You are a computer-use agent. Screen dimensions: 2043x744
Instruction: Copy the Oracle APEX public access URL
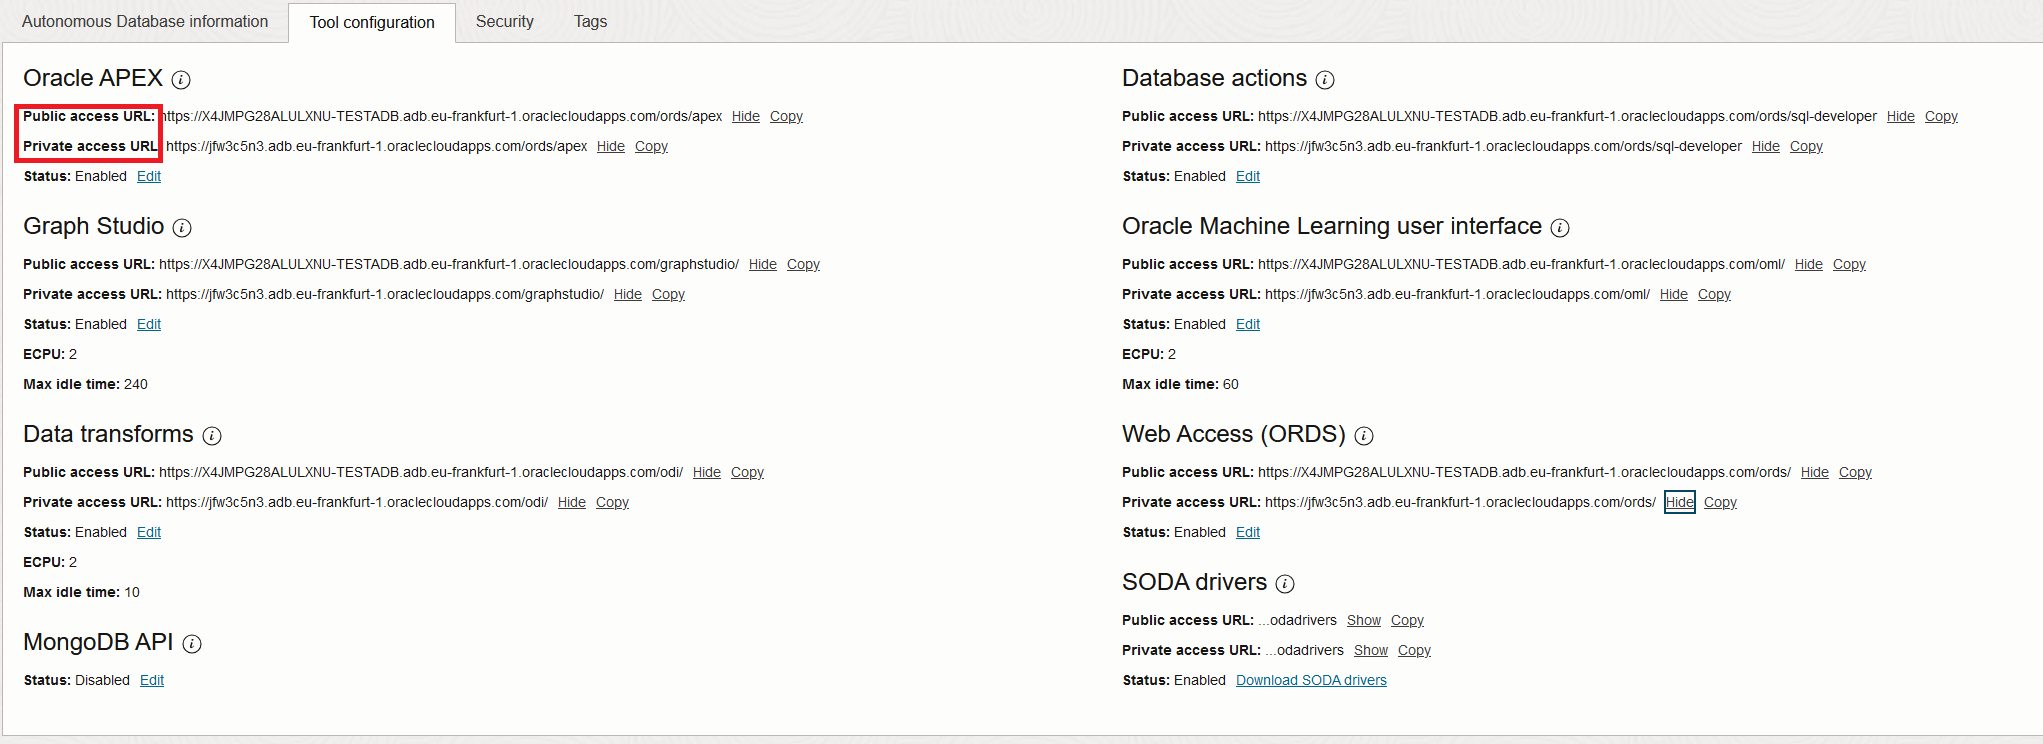(786, 116)
